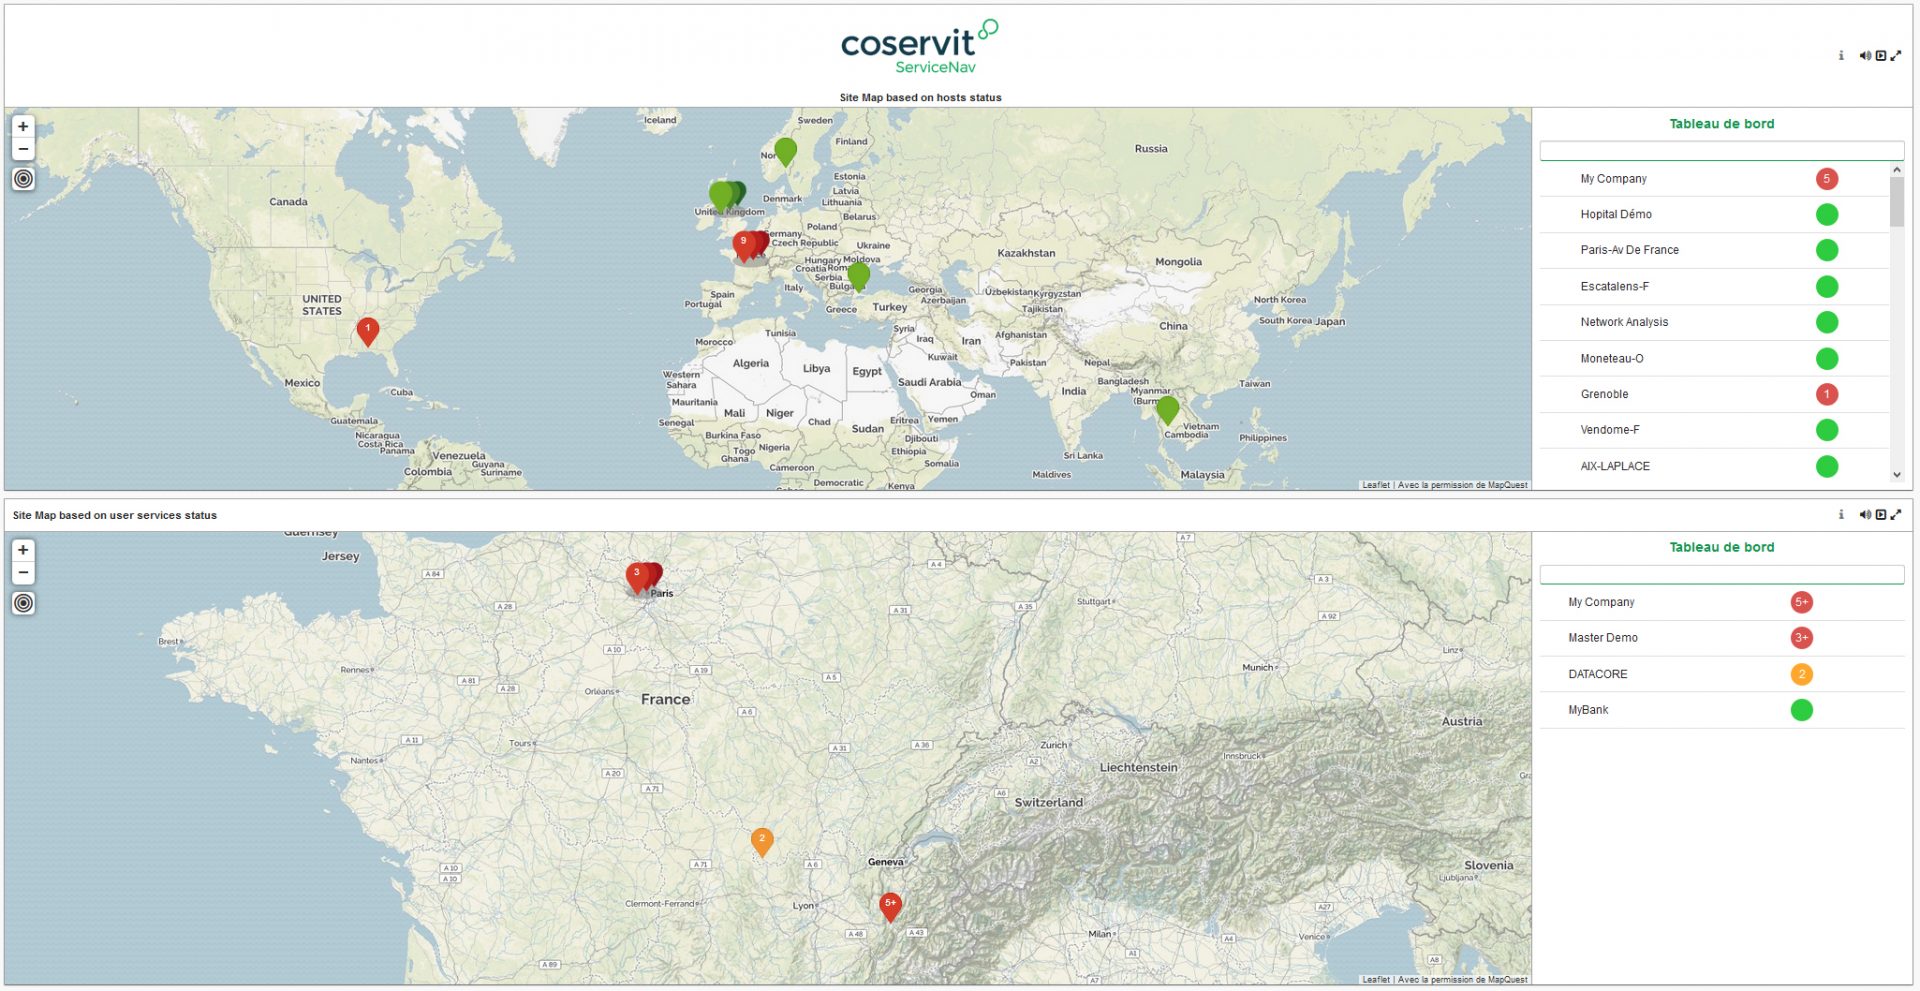Click the orange marker numbered 2 in central France
The image size is (1920, 991).
click(762, 842)
